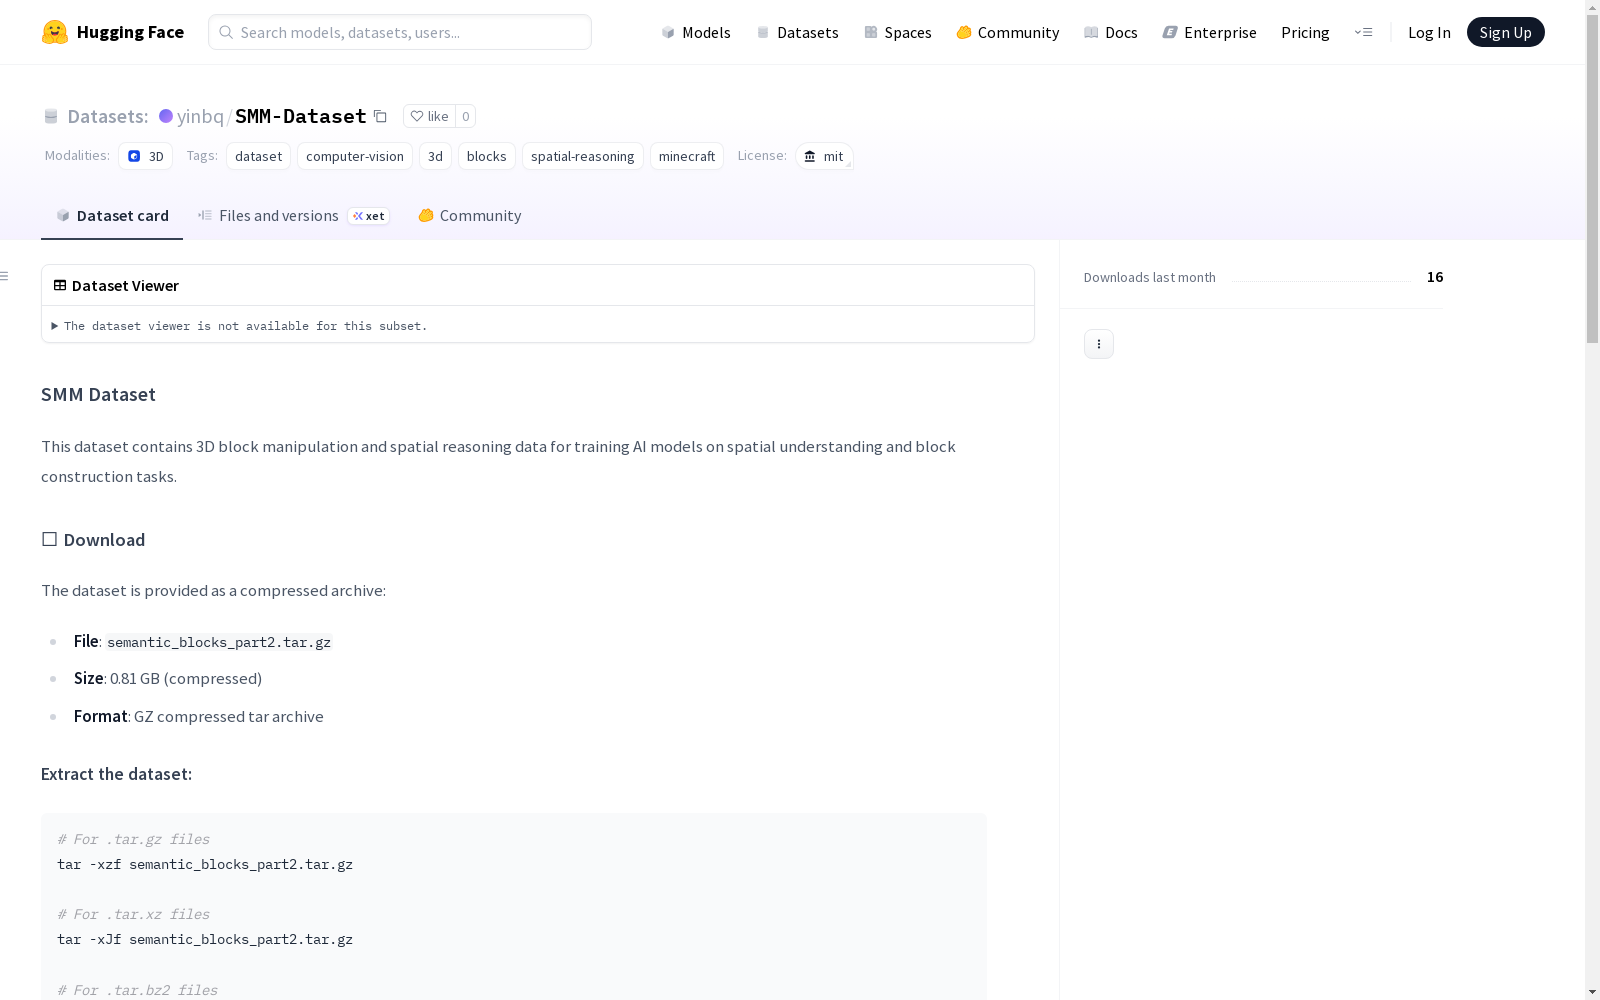Click the 3d tag
Viewport: 1600px width, 1000px height.
435,156
